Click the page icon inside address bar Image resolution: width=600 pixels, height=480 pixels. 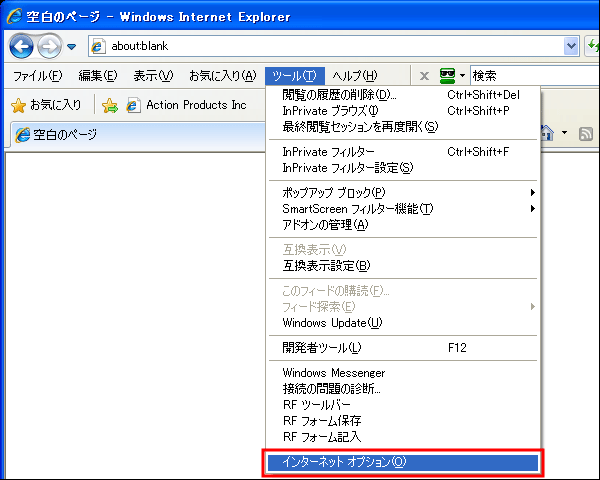coord(99,46)
